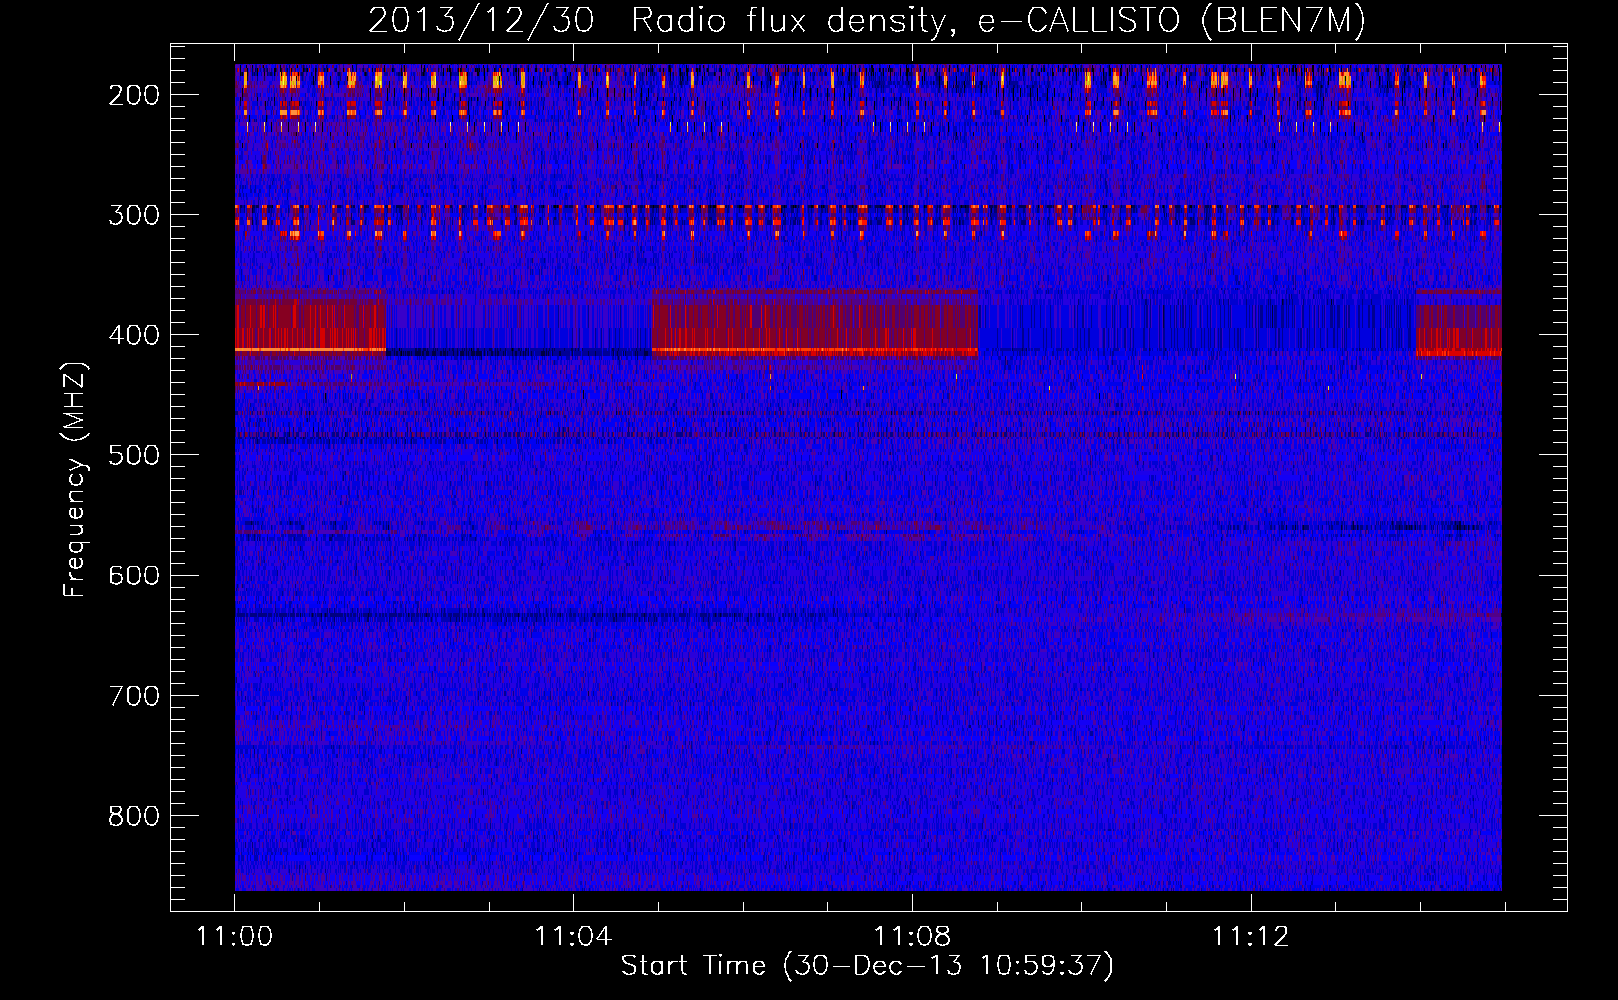
Task: Click the wide red band between 11:05 and 11:08
Action: 814,322
